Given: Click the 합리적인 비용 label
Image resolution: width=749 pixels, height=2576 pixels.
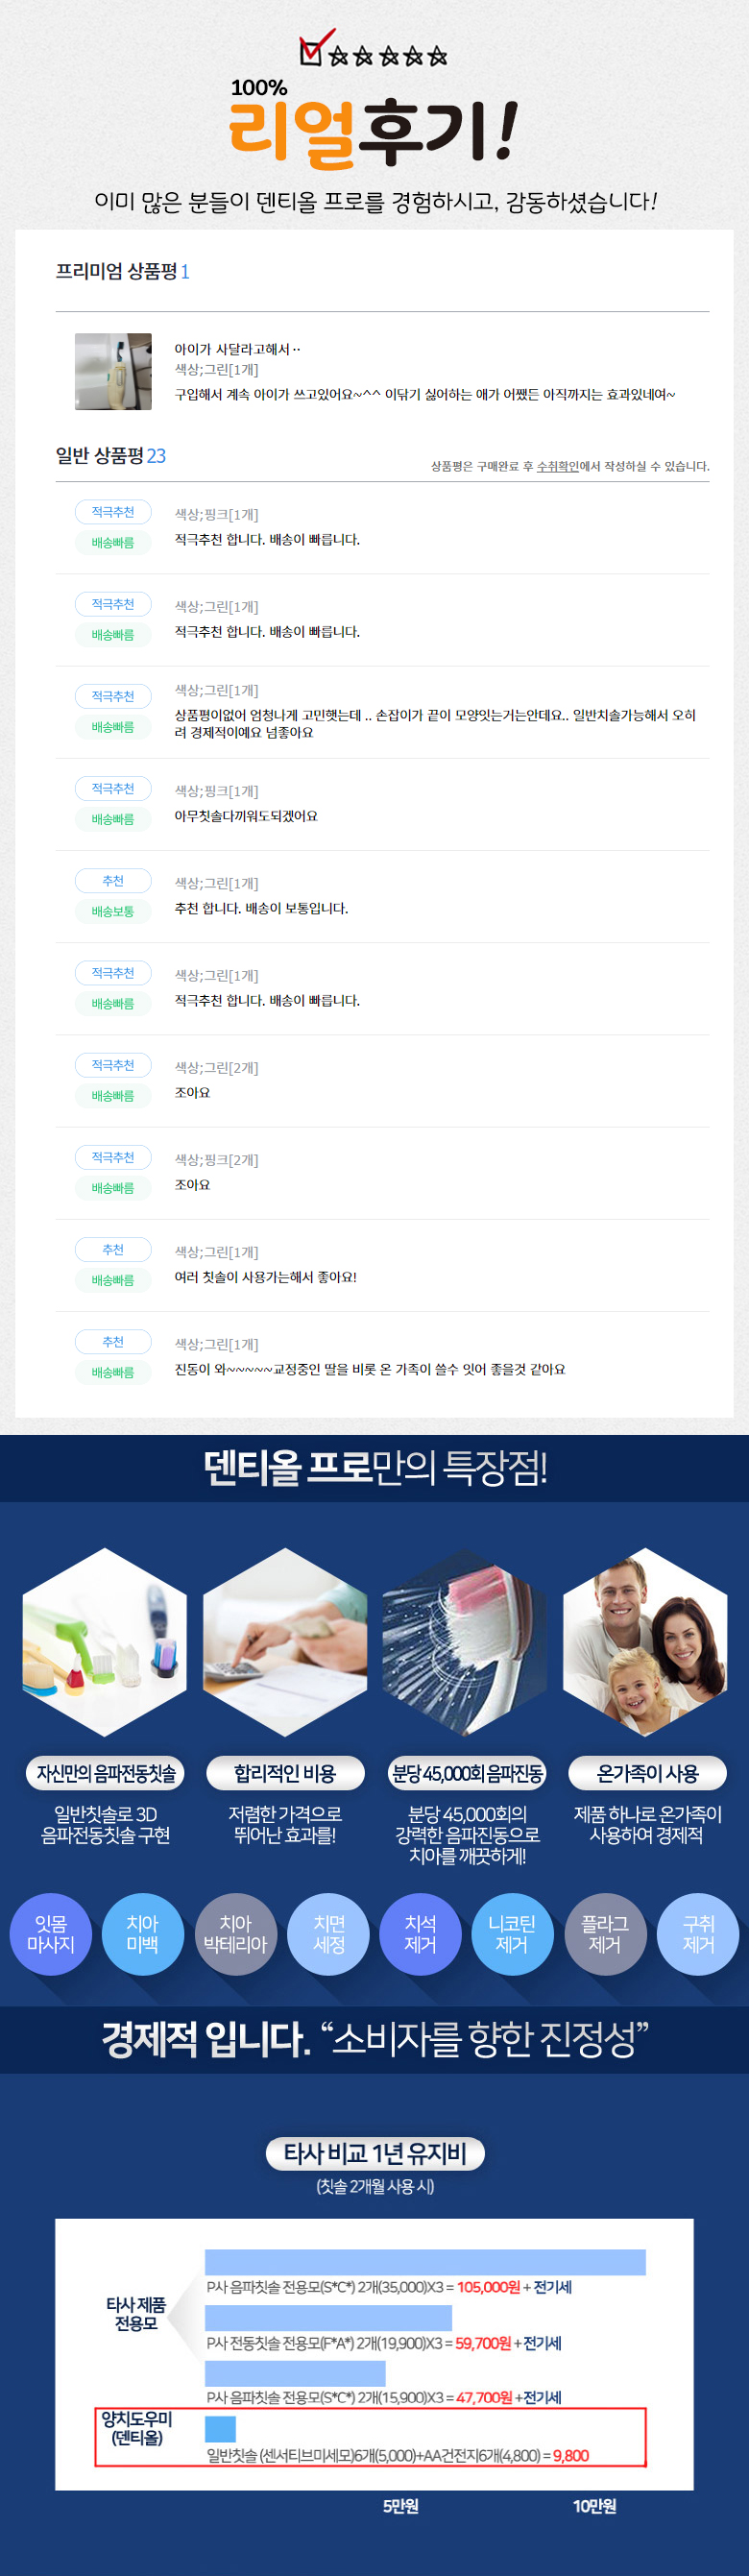Looking at the screenshot, I should pyautogui.click(x=285, y=1773).
